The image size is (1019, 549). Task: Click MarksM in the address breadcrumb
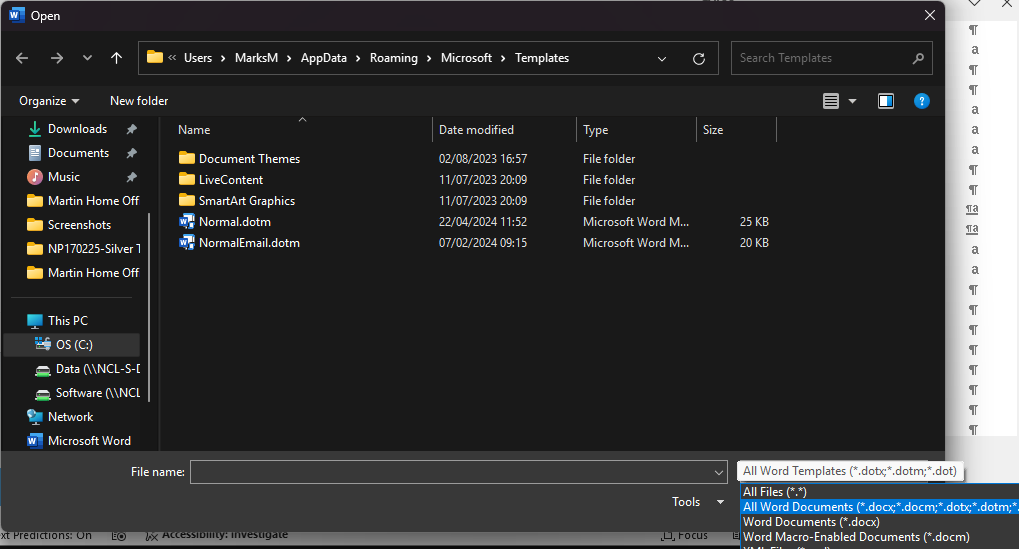coord(256,58)
